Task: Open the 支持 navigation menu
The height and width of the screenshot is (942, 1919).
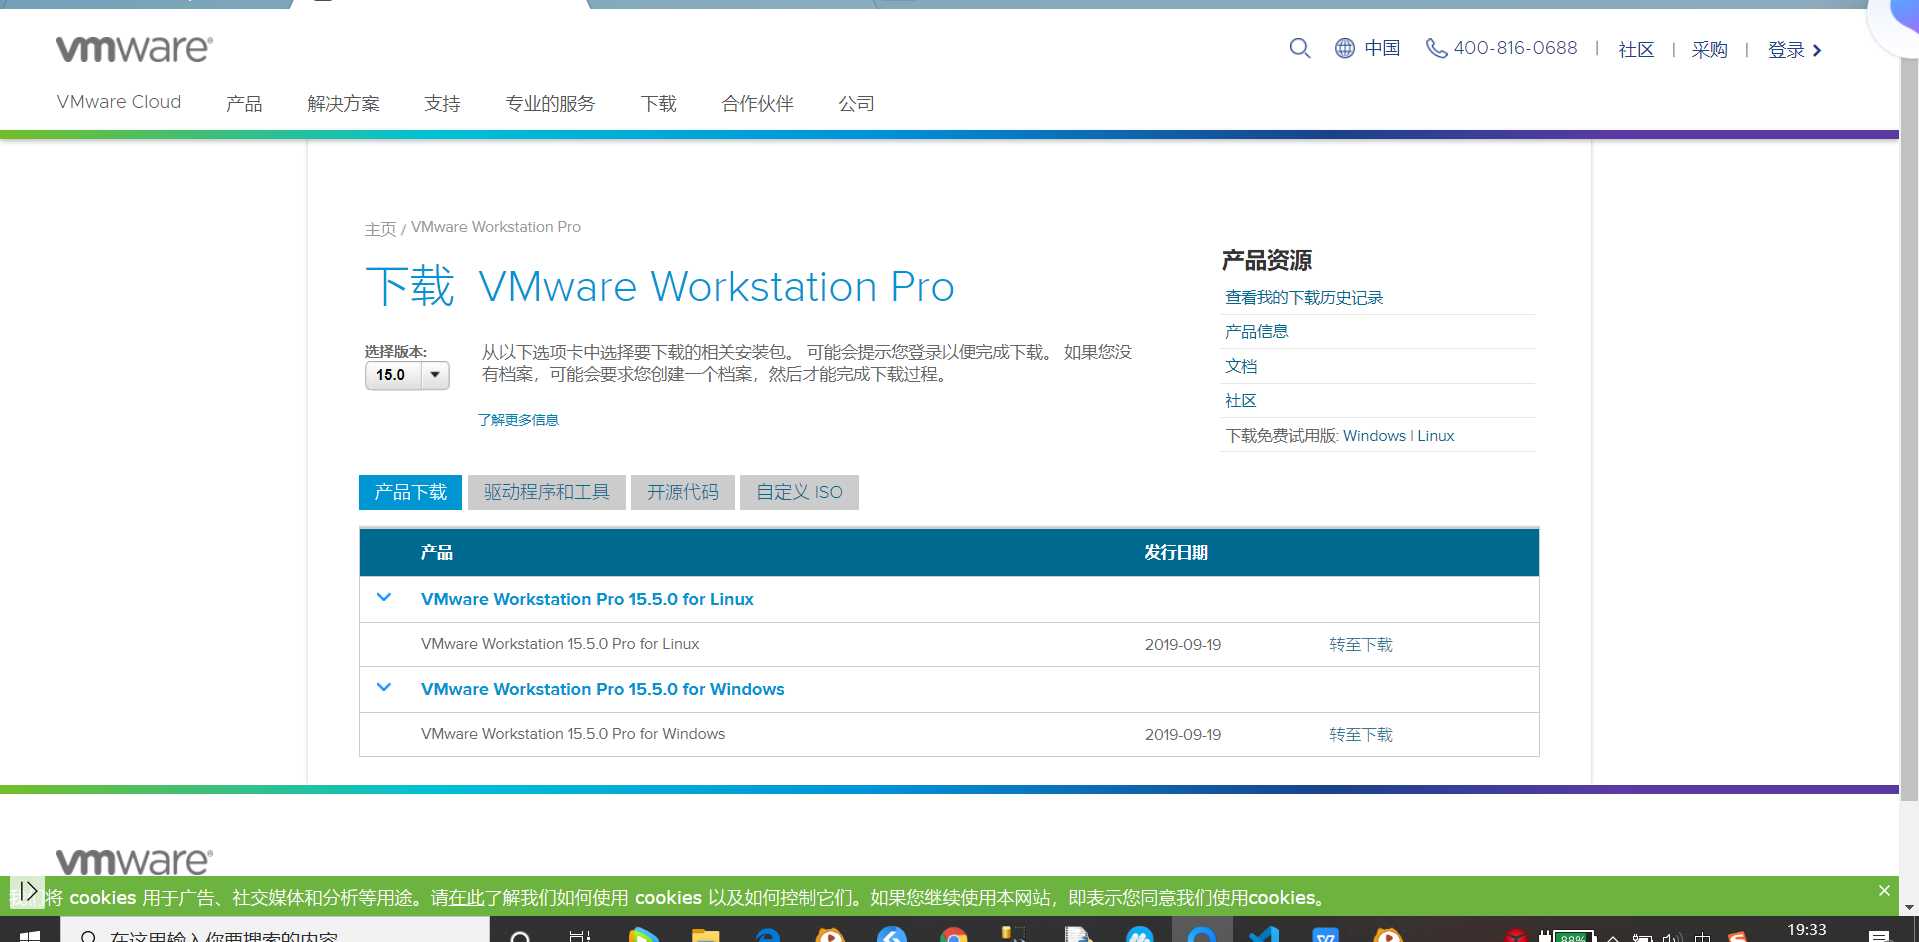Action: tap(442, 103)
